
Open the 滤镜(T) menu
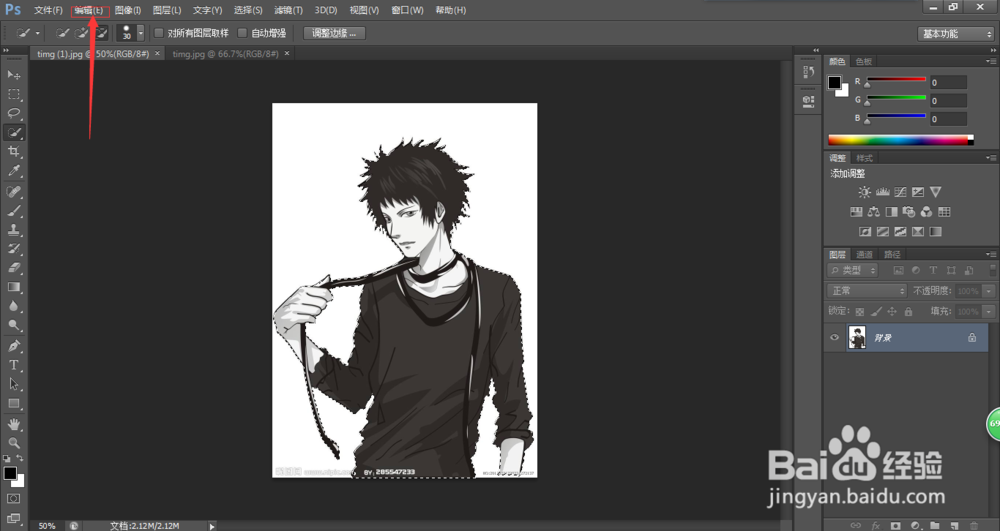[x=288, y=10]
